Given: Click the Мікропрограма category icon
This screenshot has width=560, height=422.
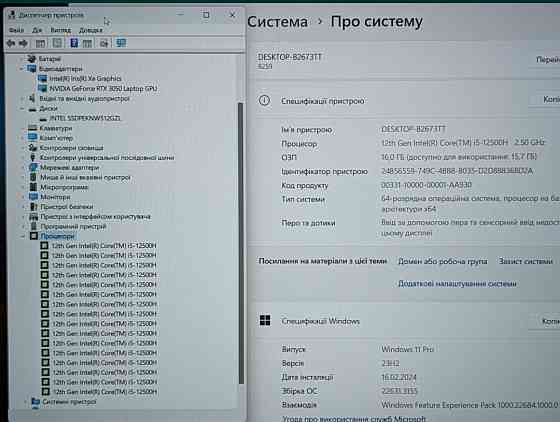Looking at the screenshot, I should (x=33, y=187).
